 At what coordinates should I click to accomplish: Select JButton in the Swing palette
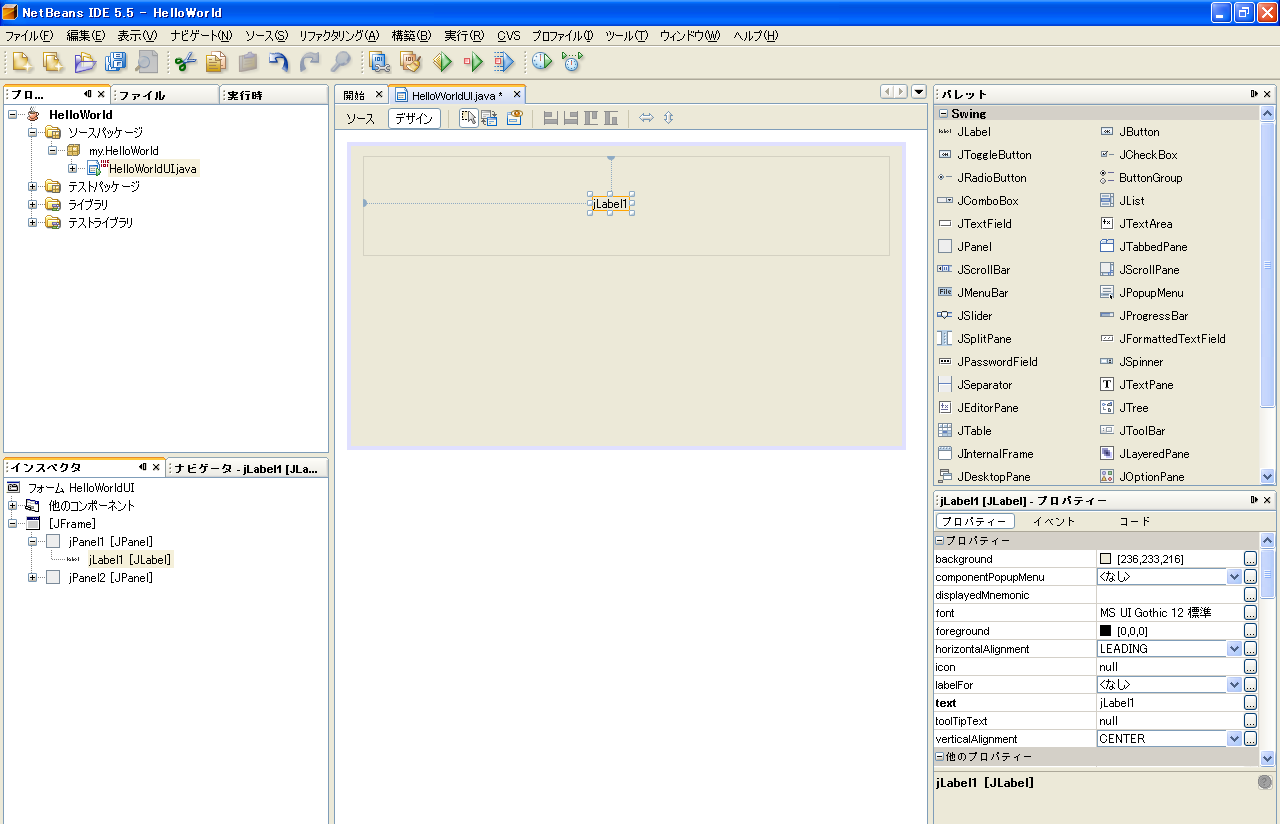1139,132
